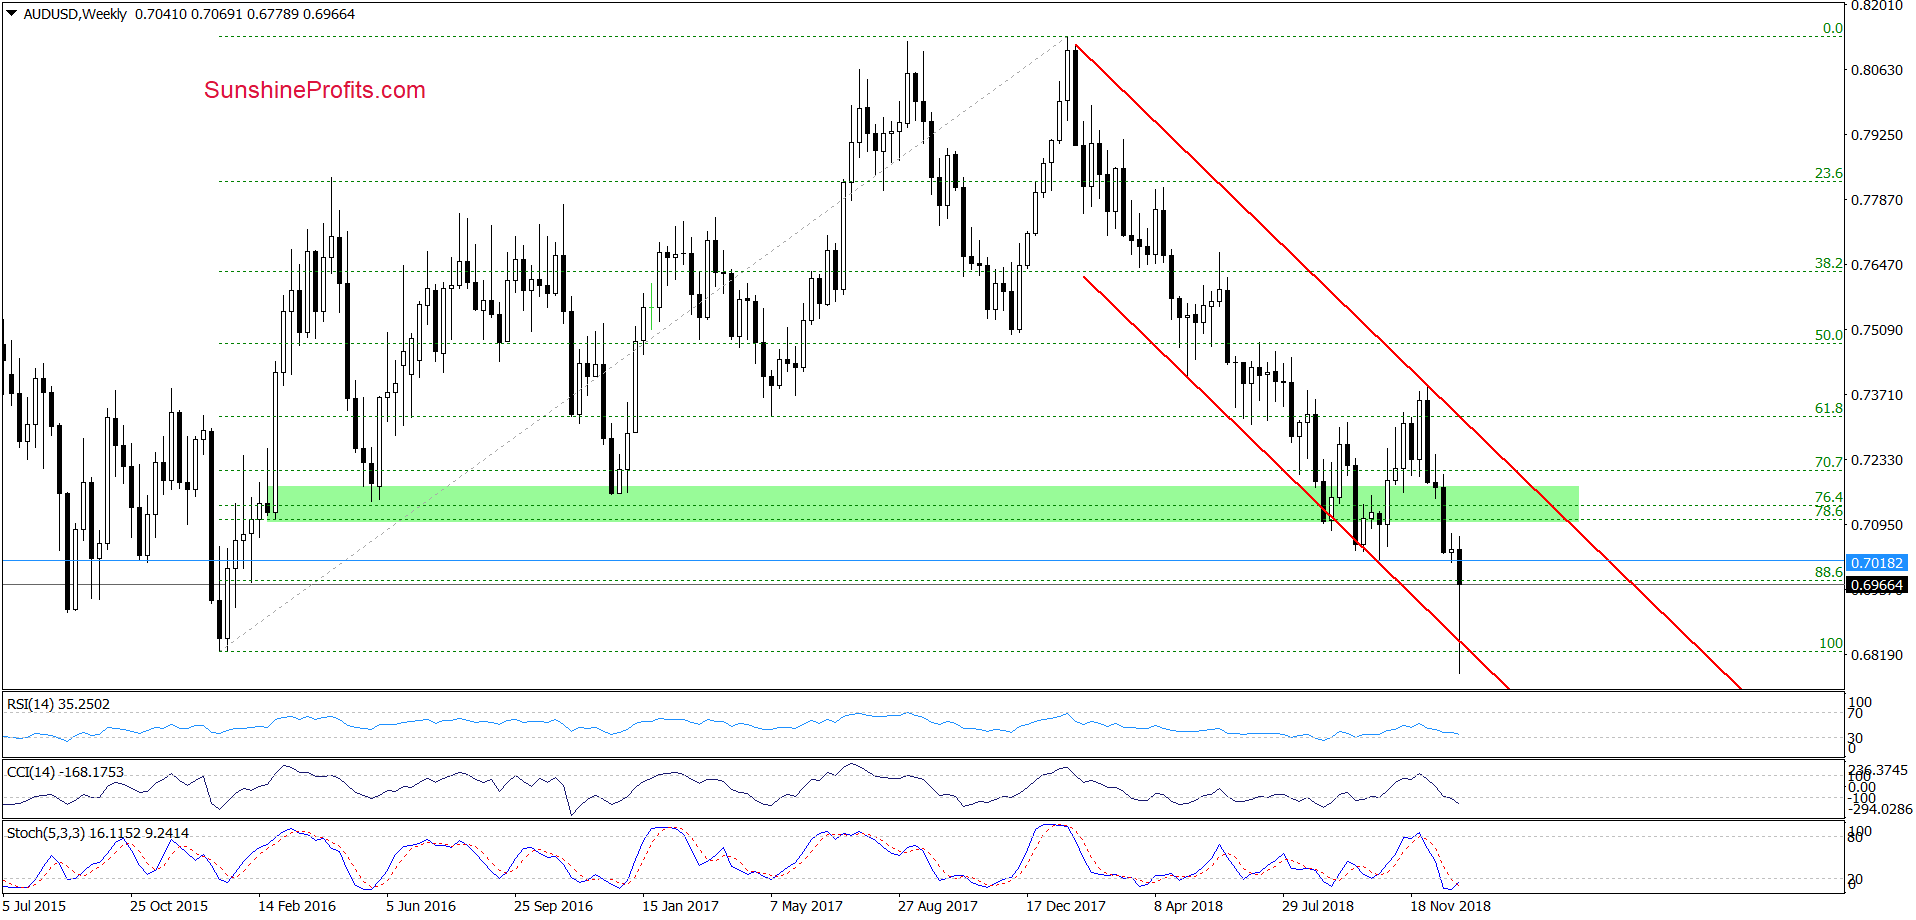Click the 0.68190 price axis value

pyautogui.click(x=1877, y=655)
